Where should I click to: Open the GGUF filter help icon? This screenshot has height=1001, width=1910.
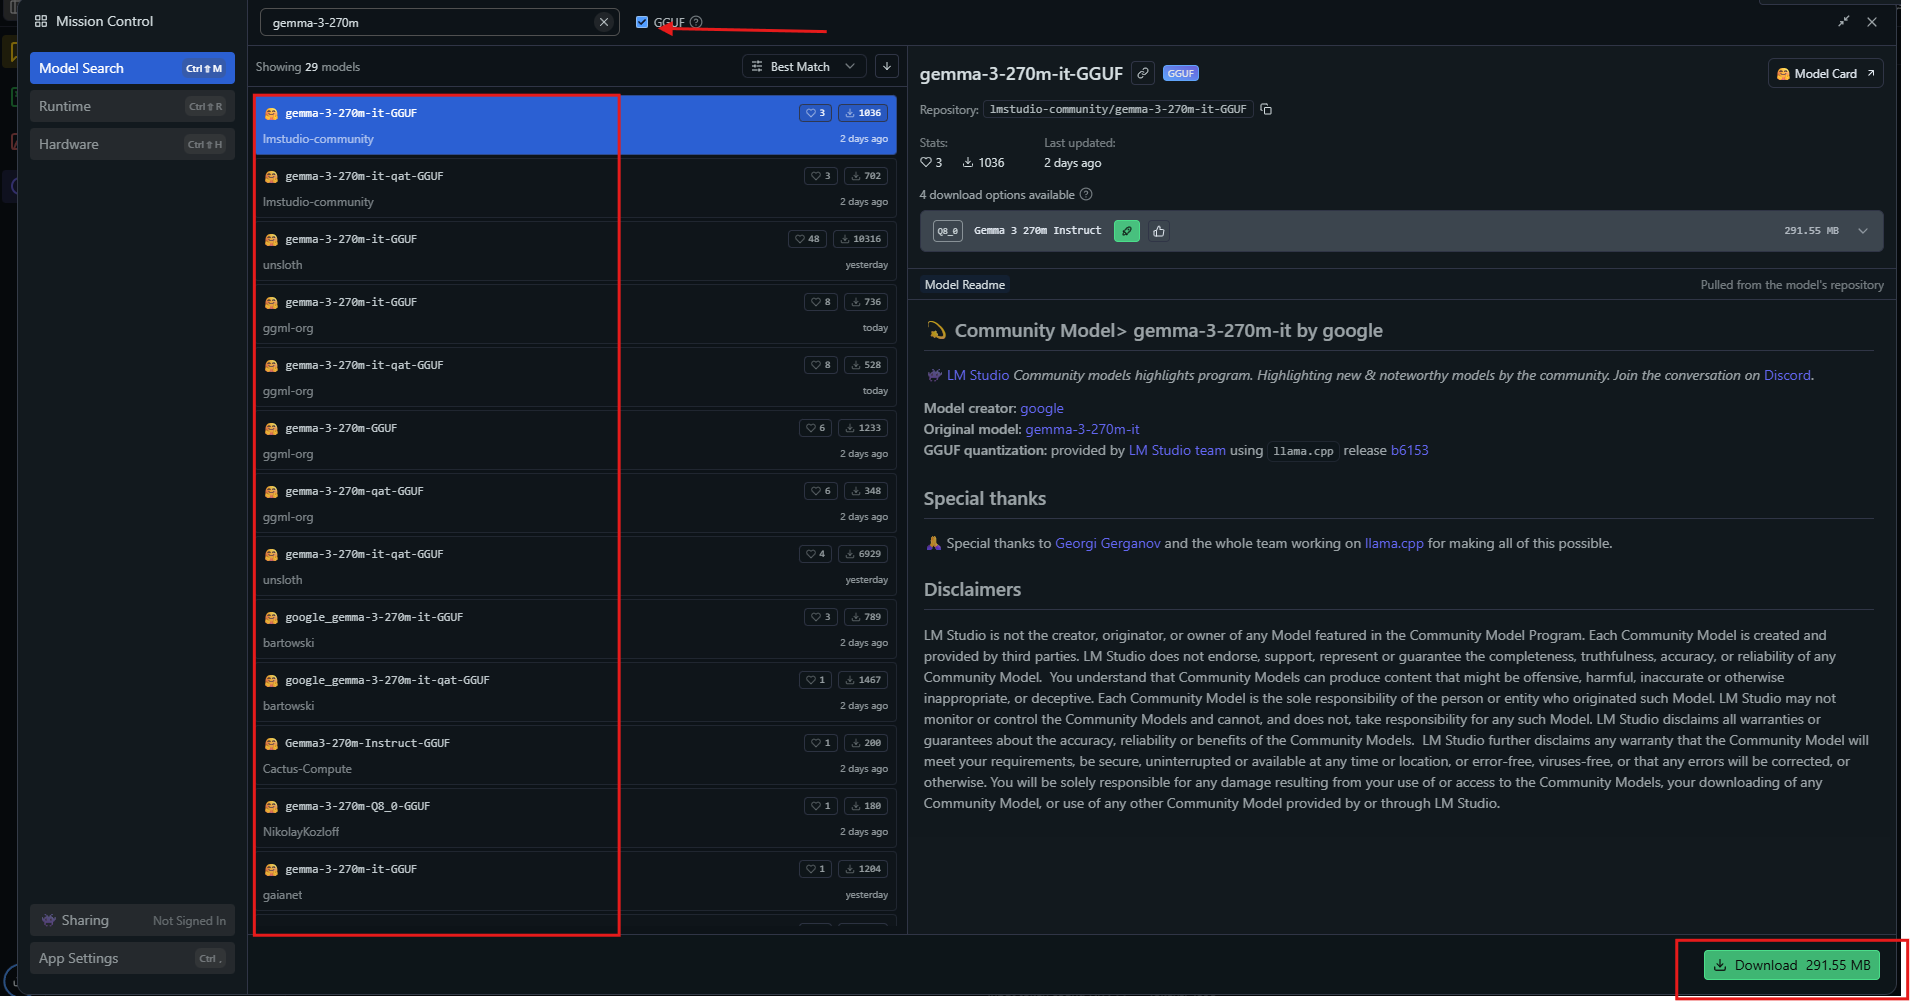point(696,22)
